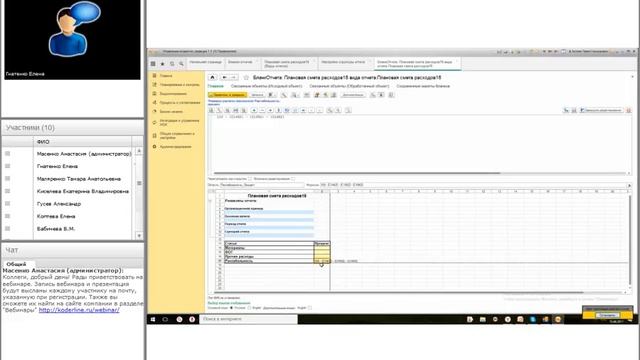Open the 1C sections menu grid icon

[x=153, y=64]
